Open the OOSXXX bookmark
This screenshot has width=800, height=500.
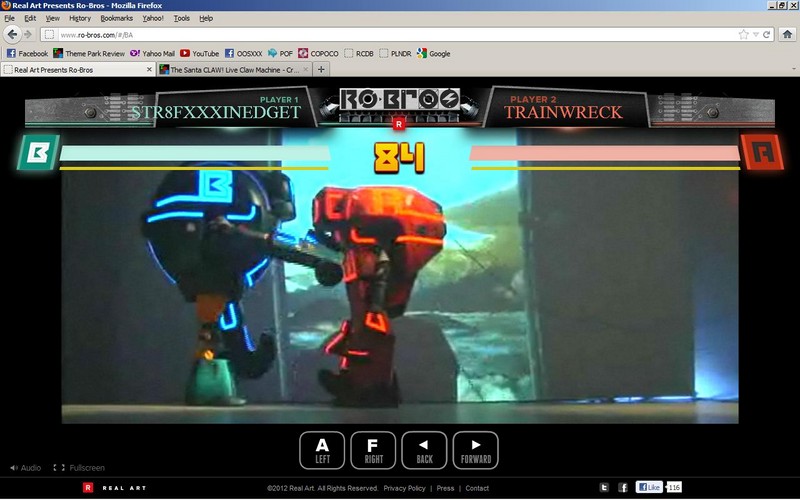coord(244,53)
